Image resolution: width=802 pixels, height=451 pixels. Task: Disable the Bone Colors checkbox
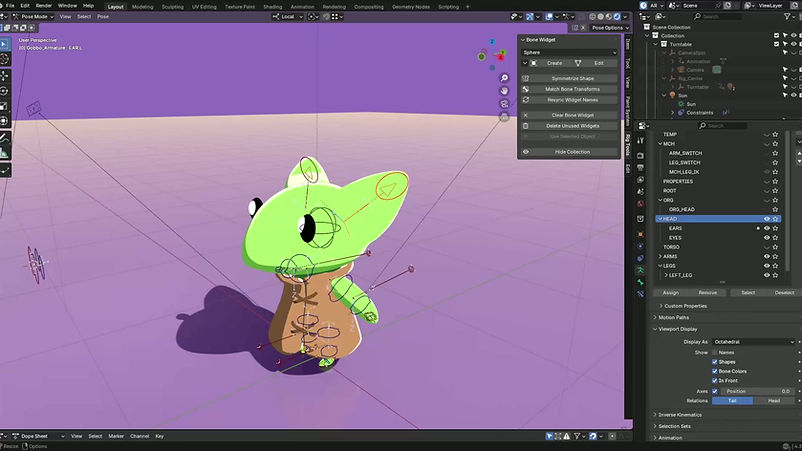pyautogui.click(x=716, y=372)
